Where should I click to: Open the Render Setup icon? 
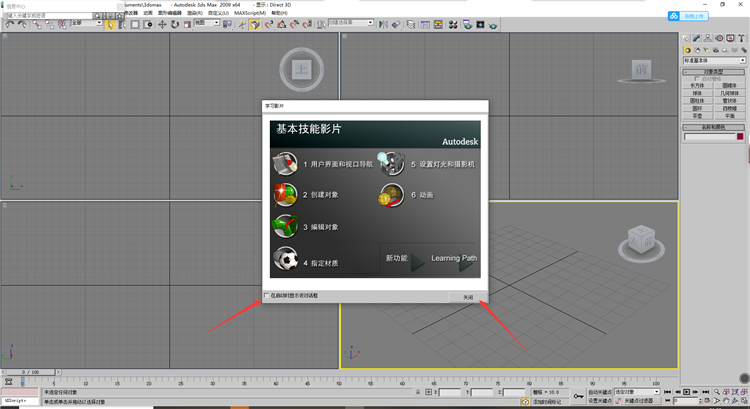click(467, 24)
